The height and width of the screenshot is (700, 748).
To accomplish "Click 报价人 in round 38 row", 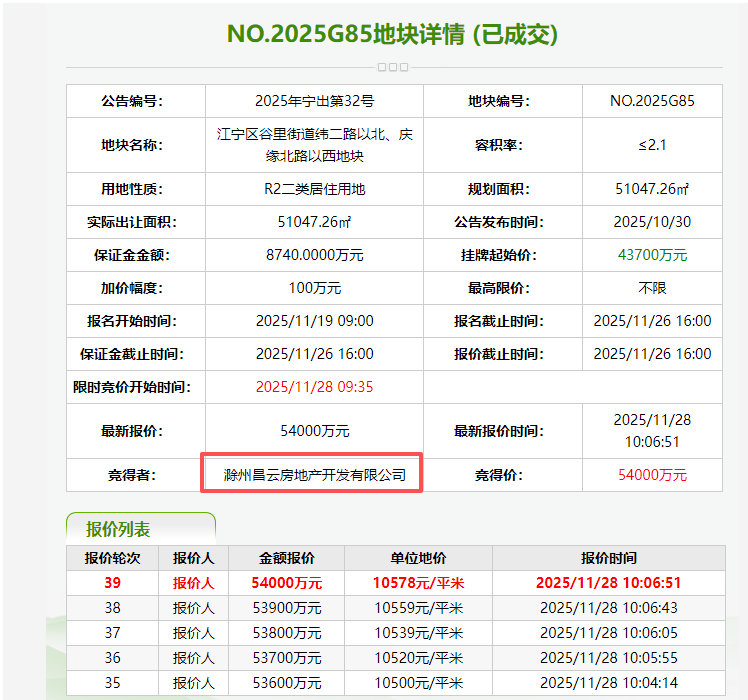I will click(193, 608).
